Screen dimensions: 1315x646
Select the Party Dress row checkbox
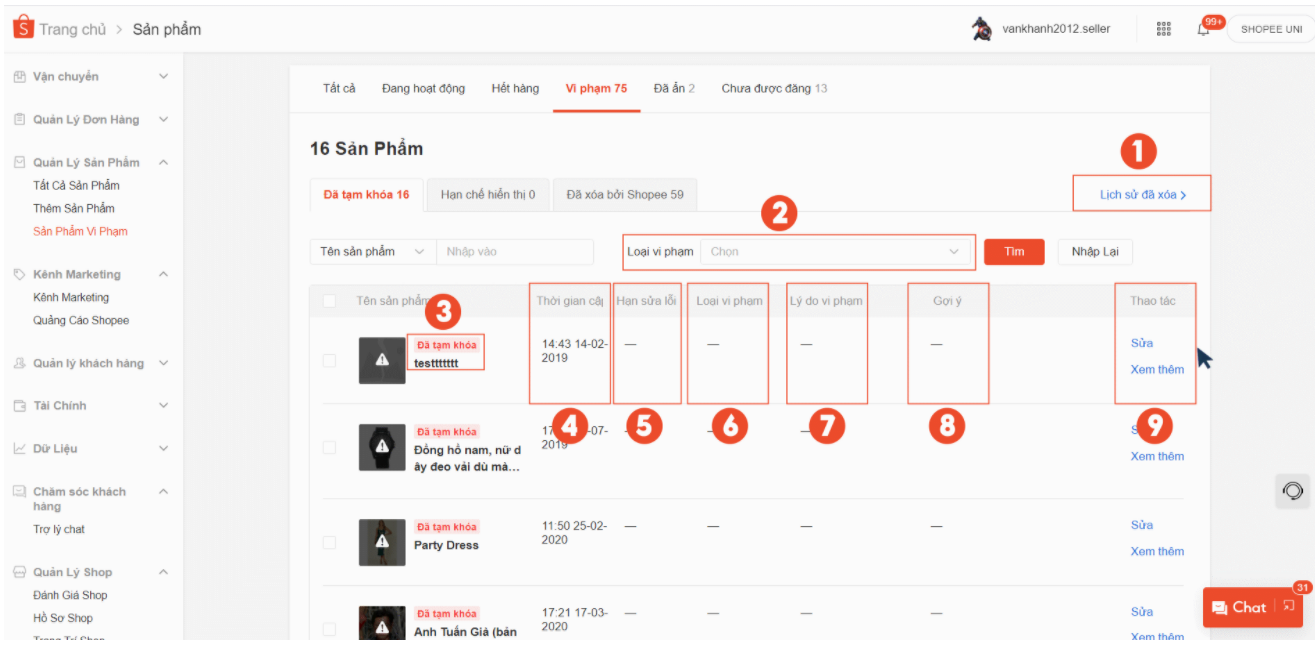pyautogui.click(x=330, y=542)
